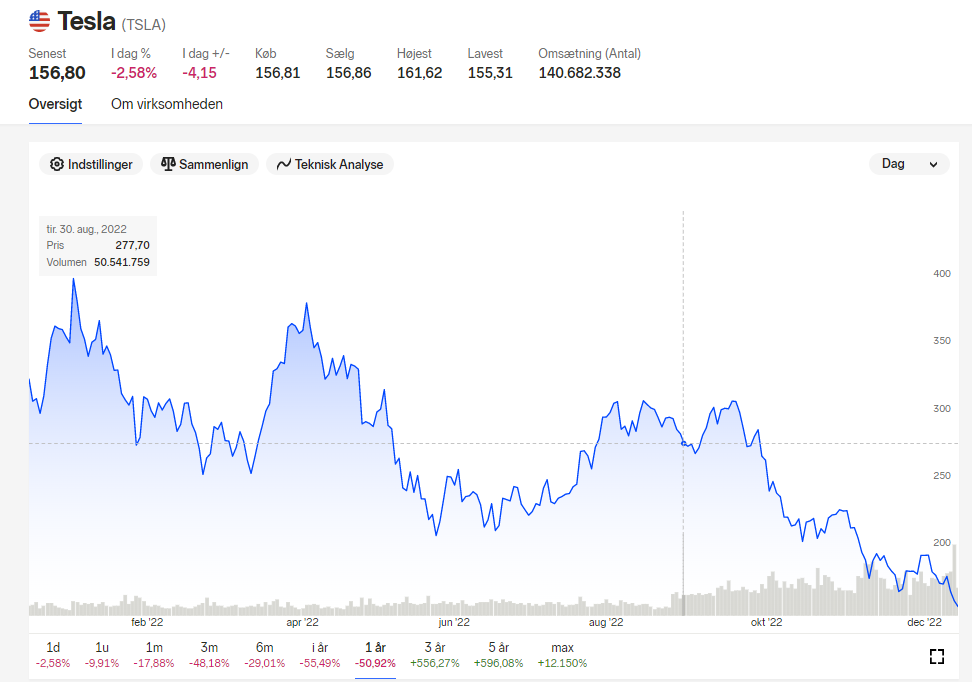The width and height of the screenshot is (972, 682).
Task: Click the -48,18% three-month return figure
Action: (209, 663)
